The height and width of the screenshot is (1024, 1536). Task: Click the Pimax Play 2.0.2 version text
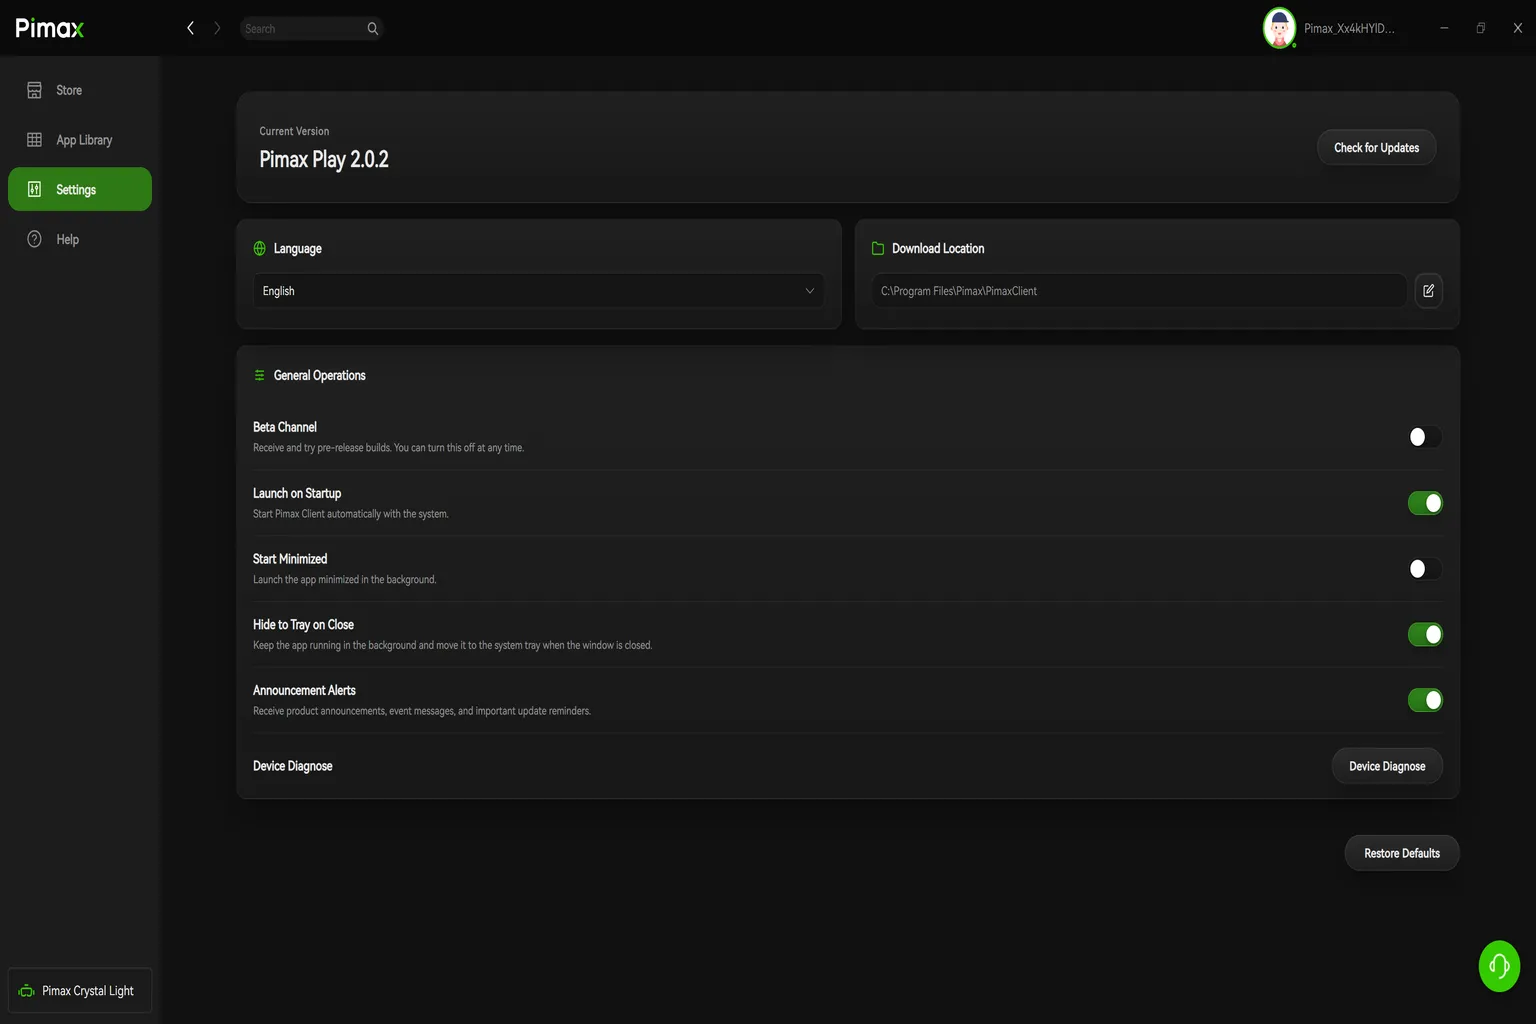(324, 160)
